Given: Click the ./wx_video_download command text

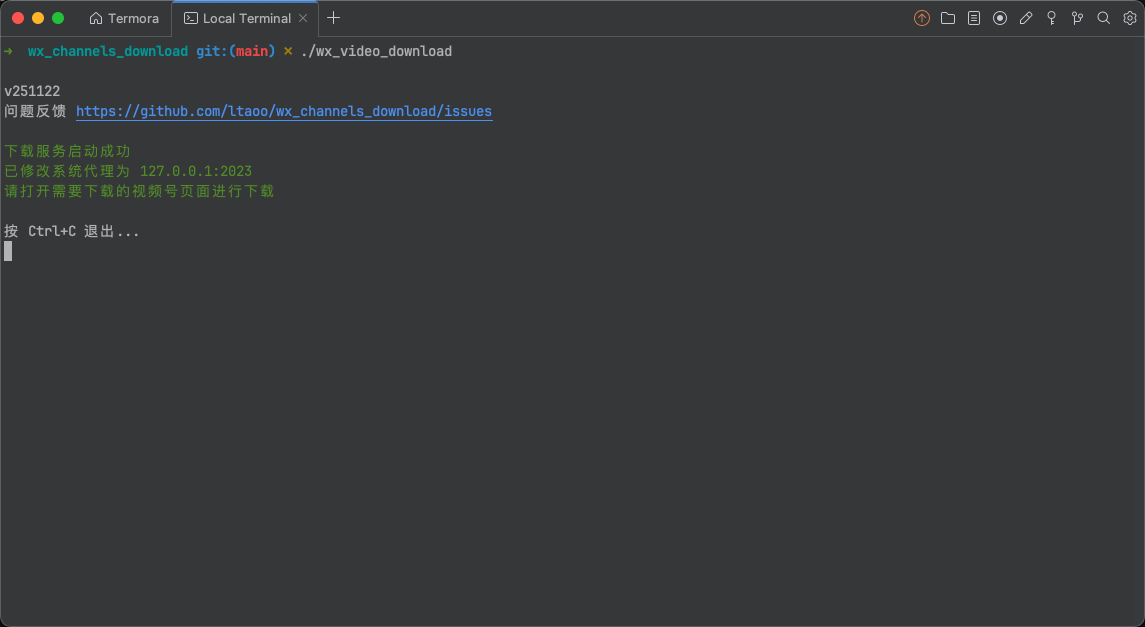Looking at the screenshot, I should pyautogui.click(x=376, y=51).
